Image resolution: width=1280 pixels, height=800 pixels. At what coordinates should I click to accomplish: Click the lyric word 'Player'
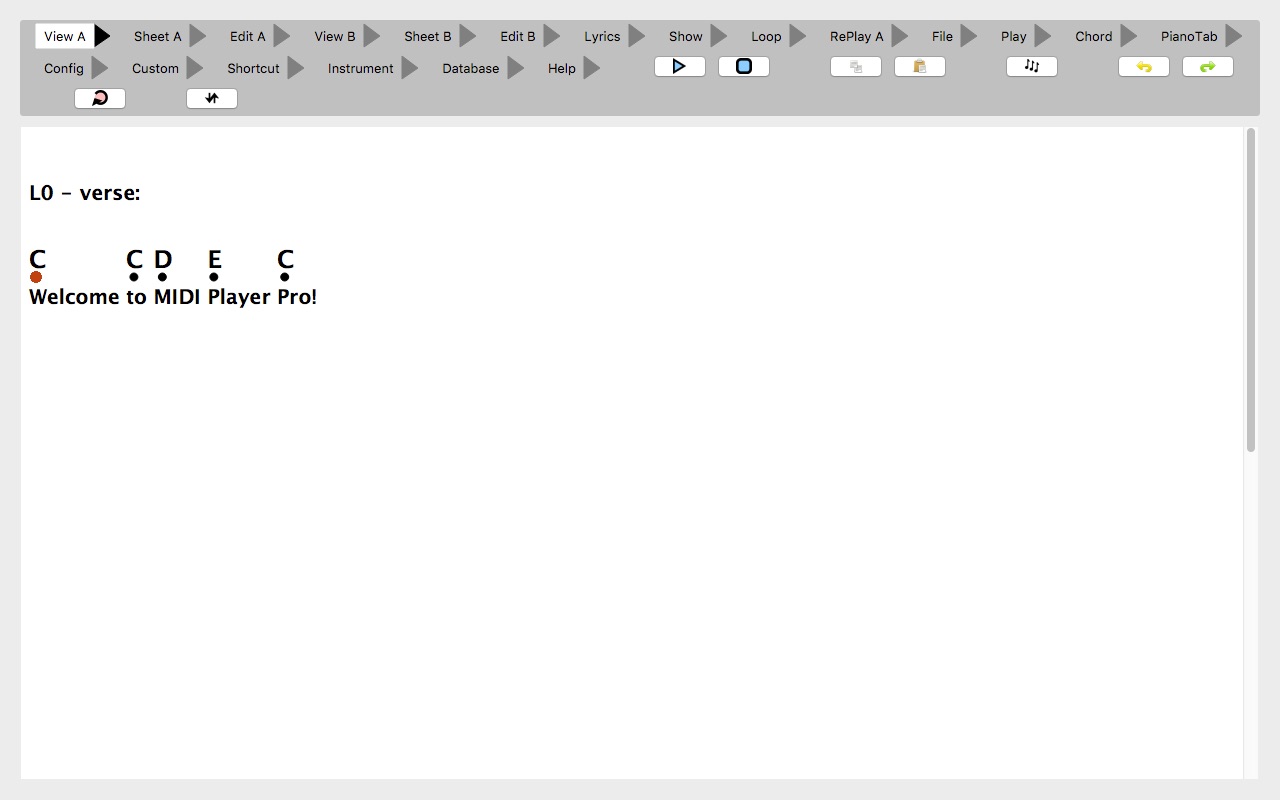coord(239,297)
